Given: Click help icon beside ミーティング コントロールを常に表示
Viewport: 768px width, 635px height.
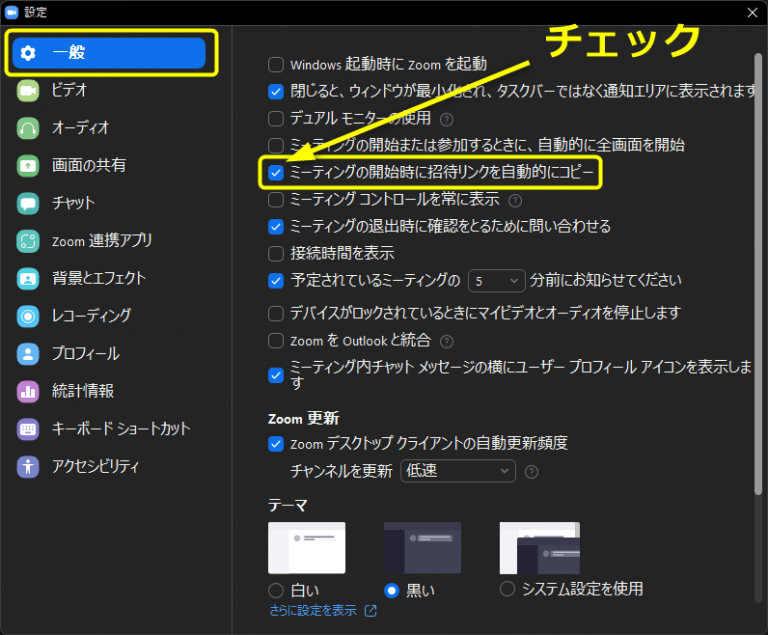Looking at the screenshot, I should [x=515, y=200].
